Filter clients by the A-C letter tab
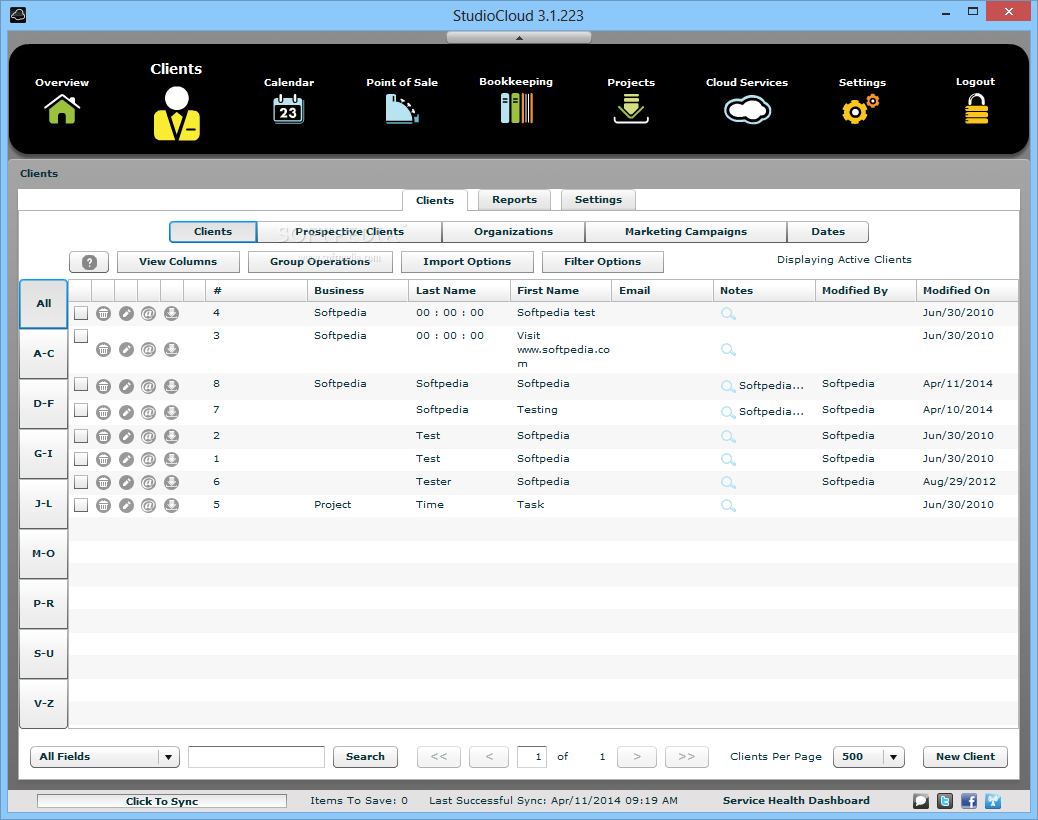Viewport: 1038px width, 820px height. pyautogui.click(x=44, y=354)
